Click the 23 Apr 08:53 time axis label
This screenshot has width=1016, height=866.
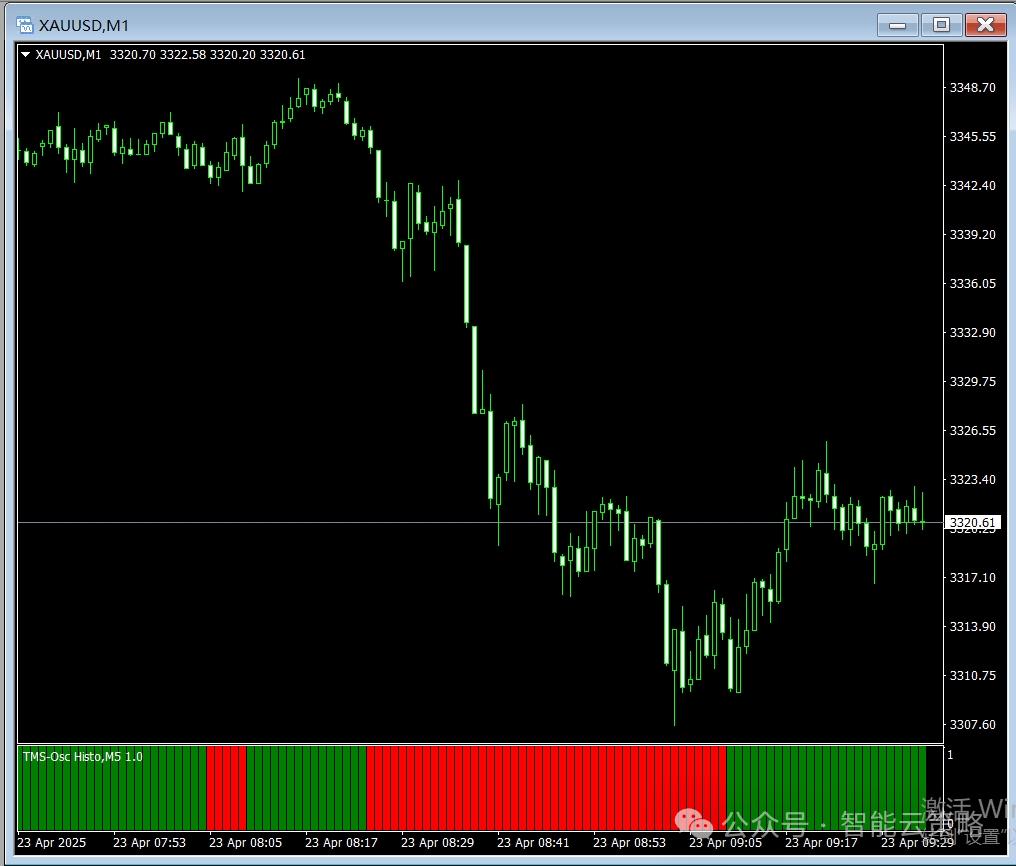tap(629, 843)
